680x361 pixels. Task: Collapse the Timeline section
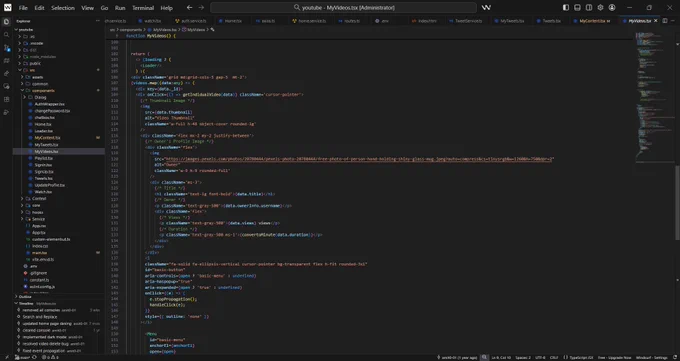pos(59,303)
